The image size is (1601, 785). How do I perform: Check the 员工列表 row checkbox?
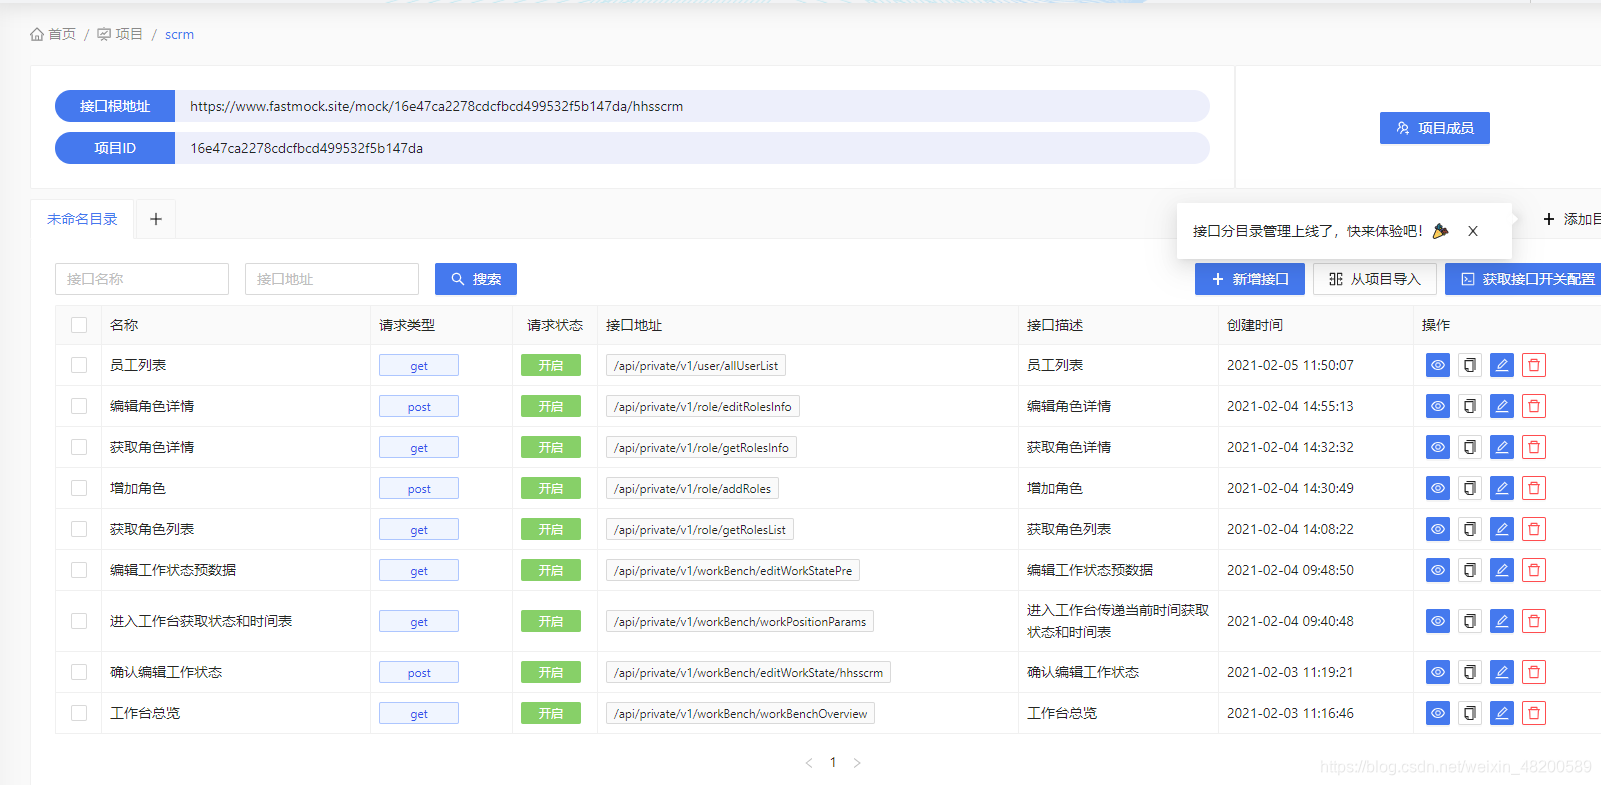79,365
